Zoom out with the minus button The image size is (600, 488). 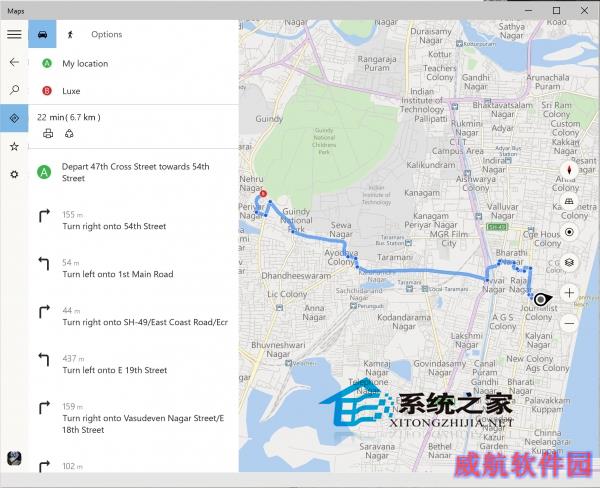(569, 323)
